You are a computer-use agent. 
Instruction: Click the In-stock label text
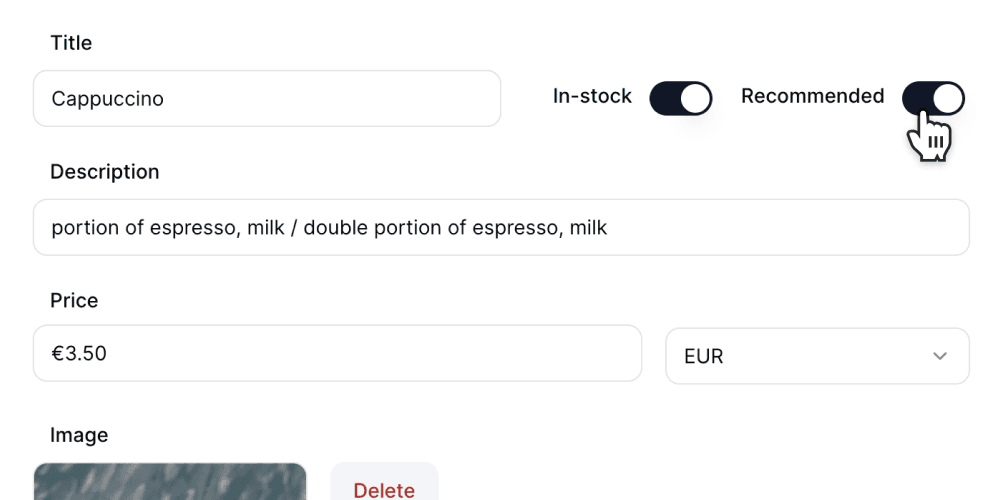tap(592, 97)
